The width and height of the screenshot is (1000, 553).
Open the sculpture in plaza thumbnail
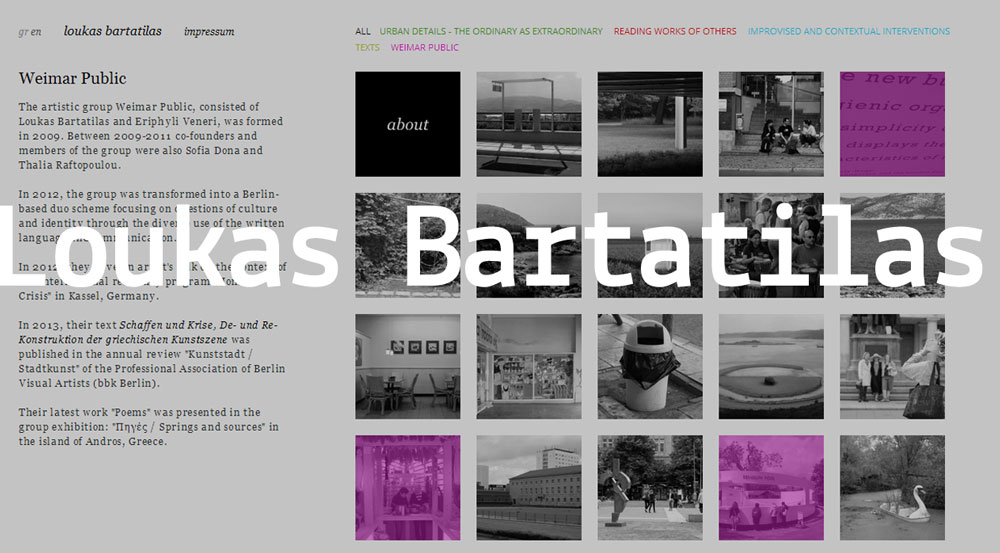click(x=650, y=487)
